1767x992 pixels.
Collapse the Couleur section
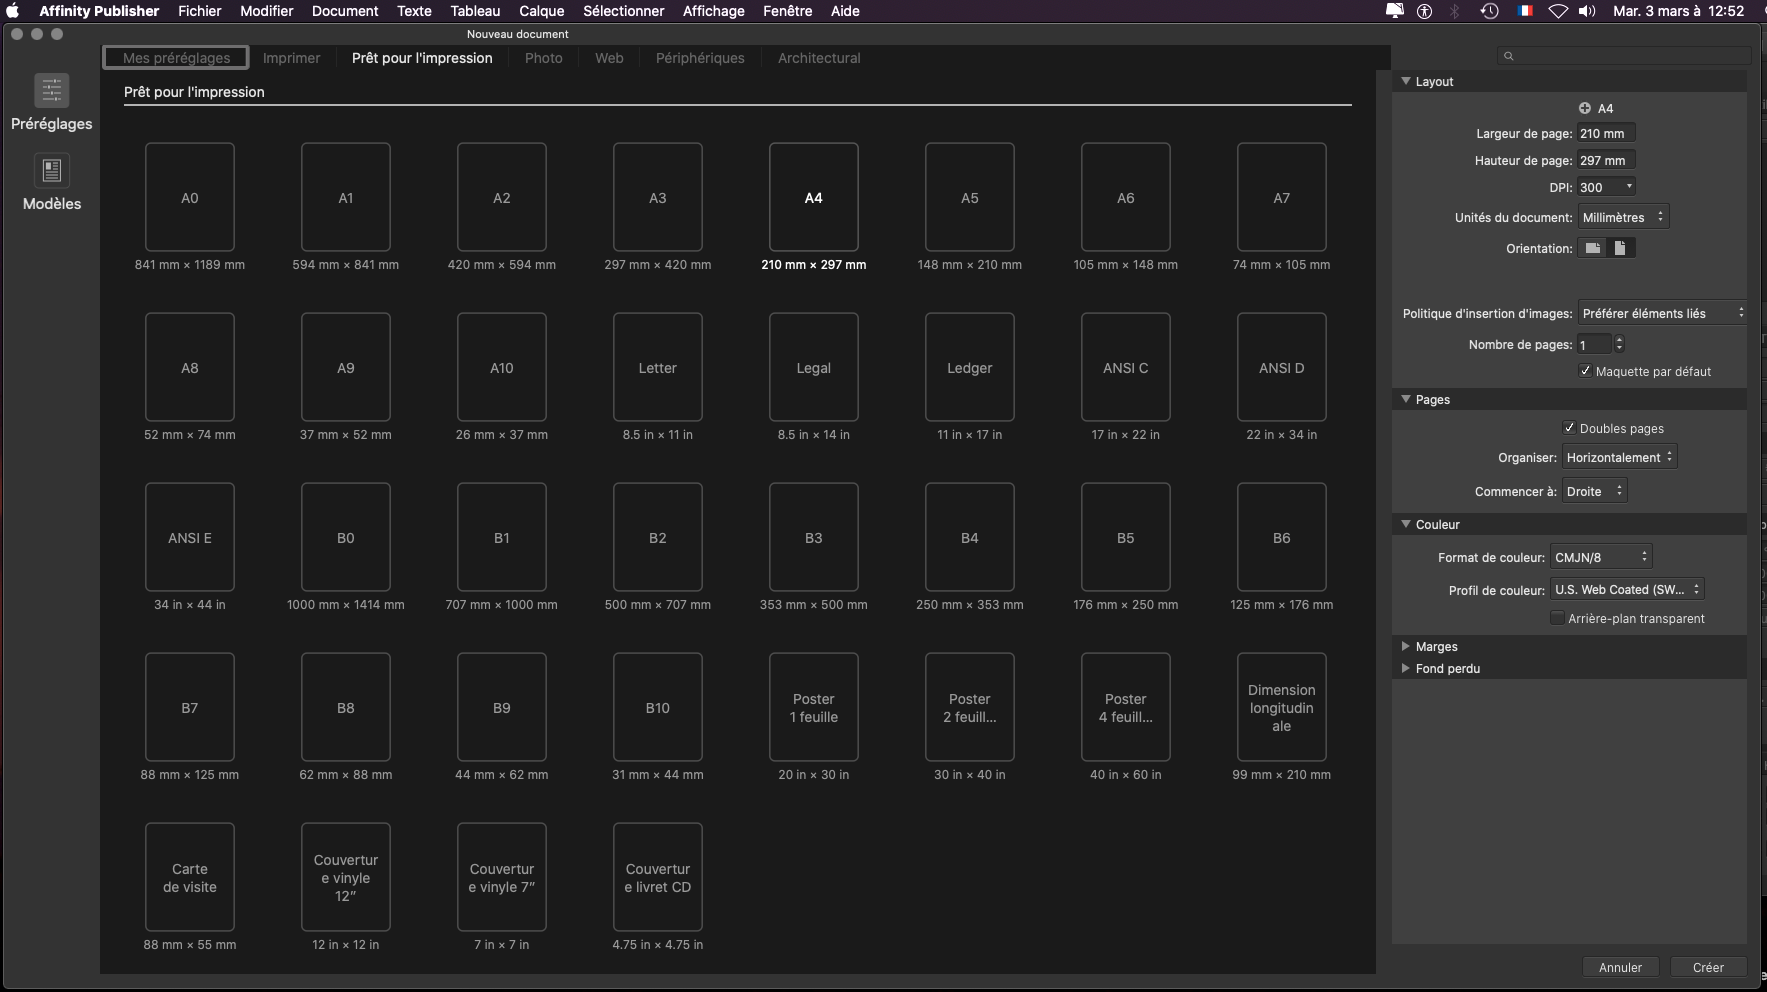(1406, 524)
